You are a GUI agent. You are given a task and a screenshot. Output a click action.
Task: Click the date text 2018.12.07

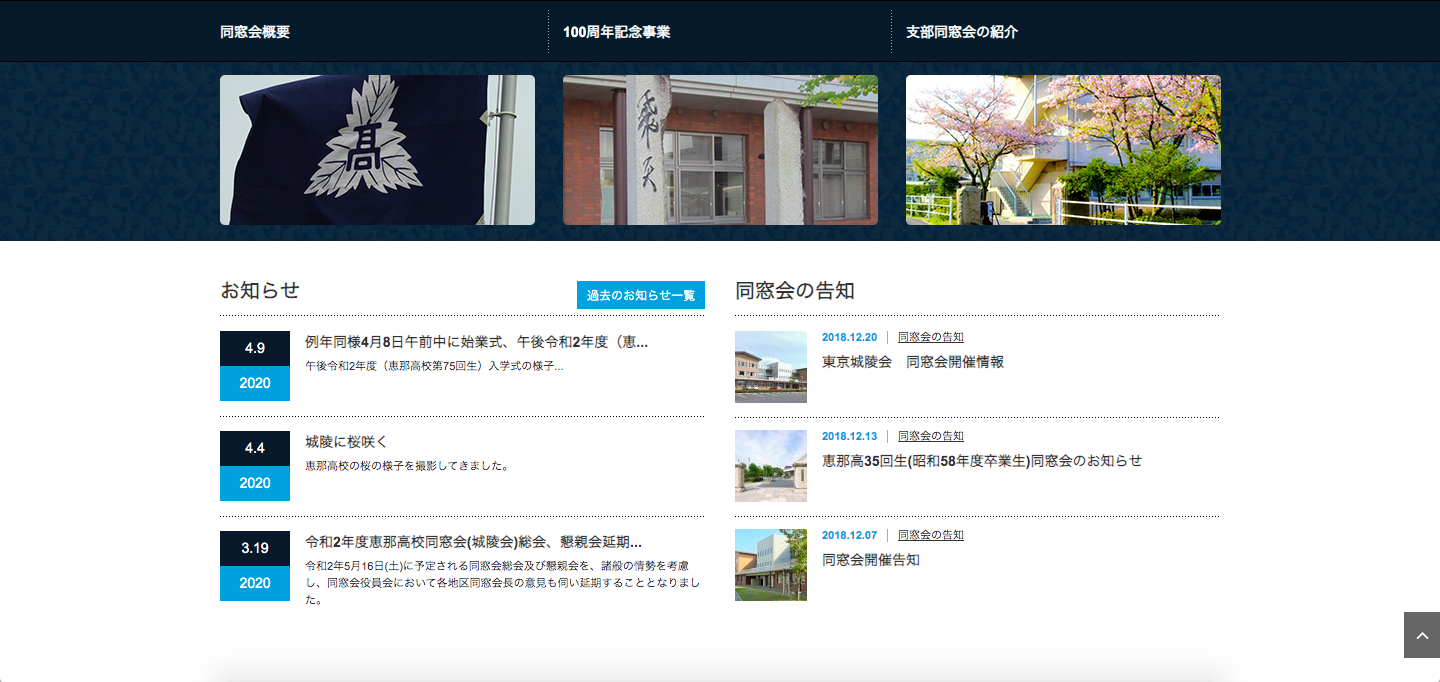coord(849,535)
